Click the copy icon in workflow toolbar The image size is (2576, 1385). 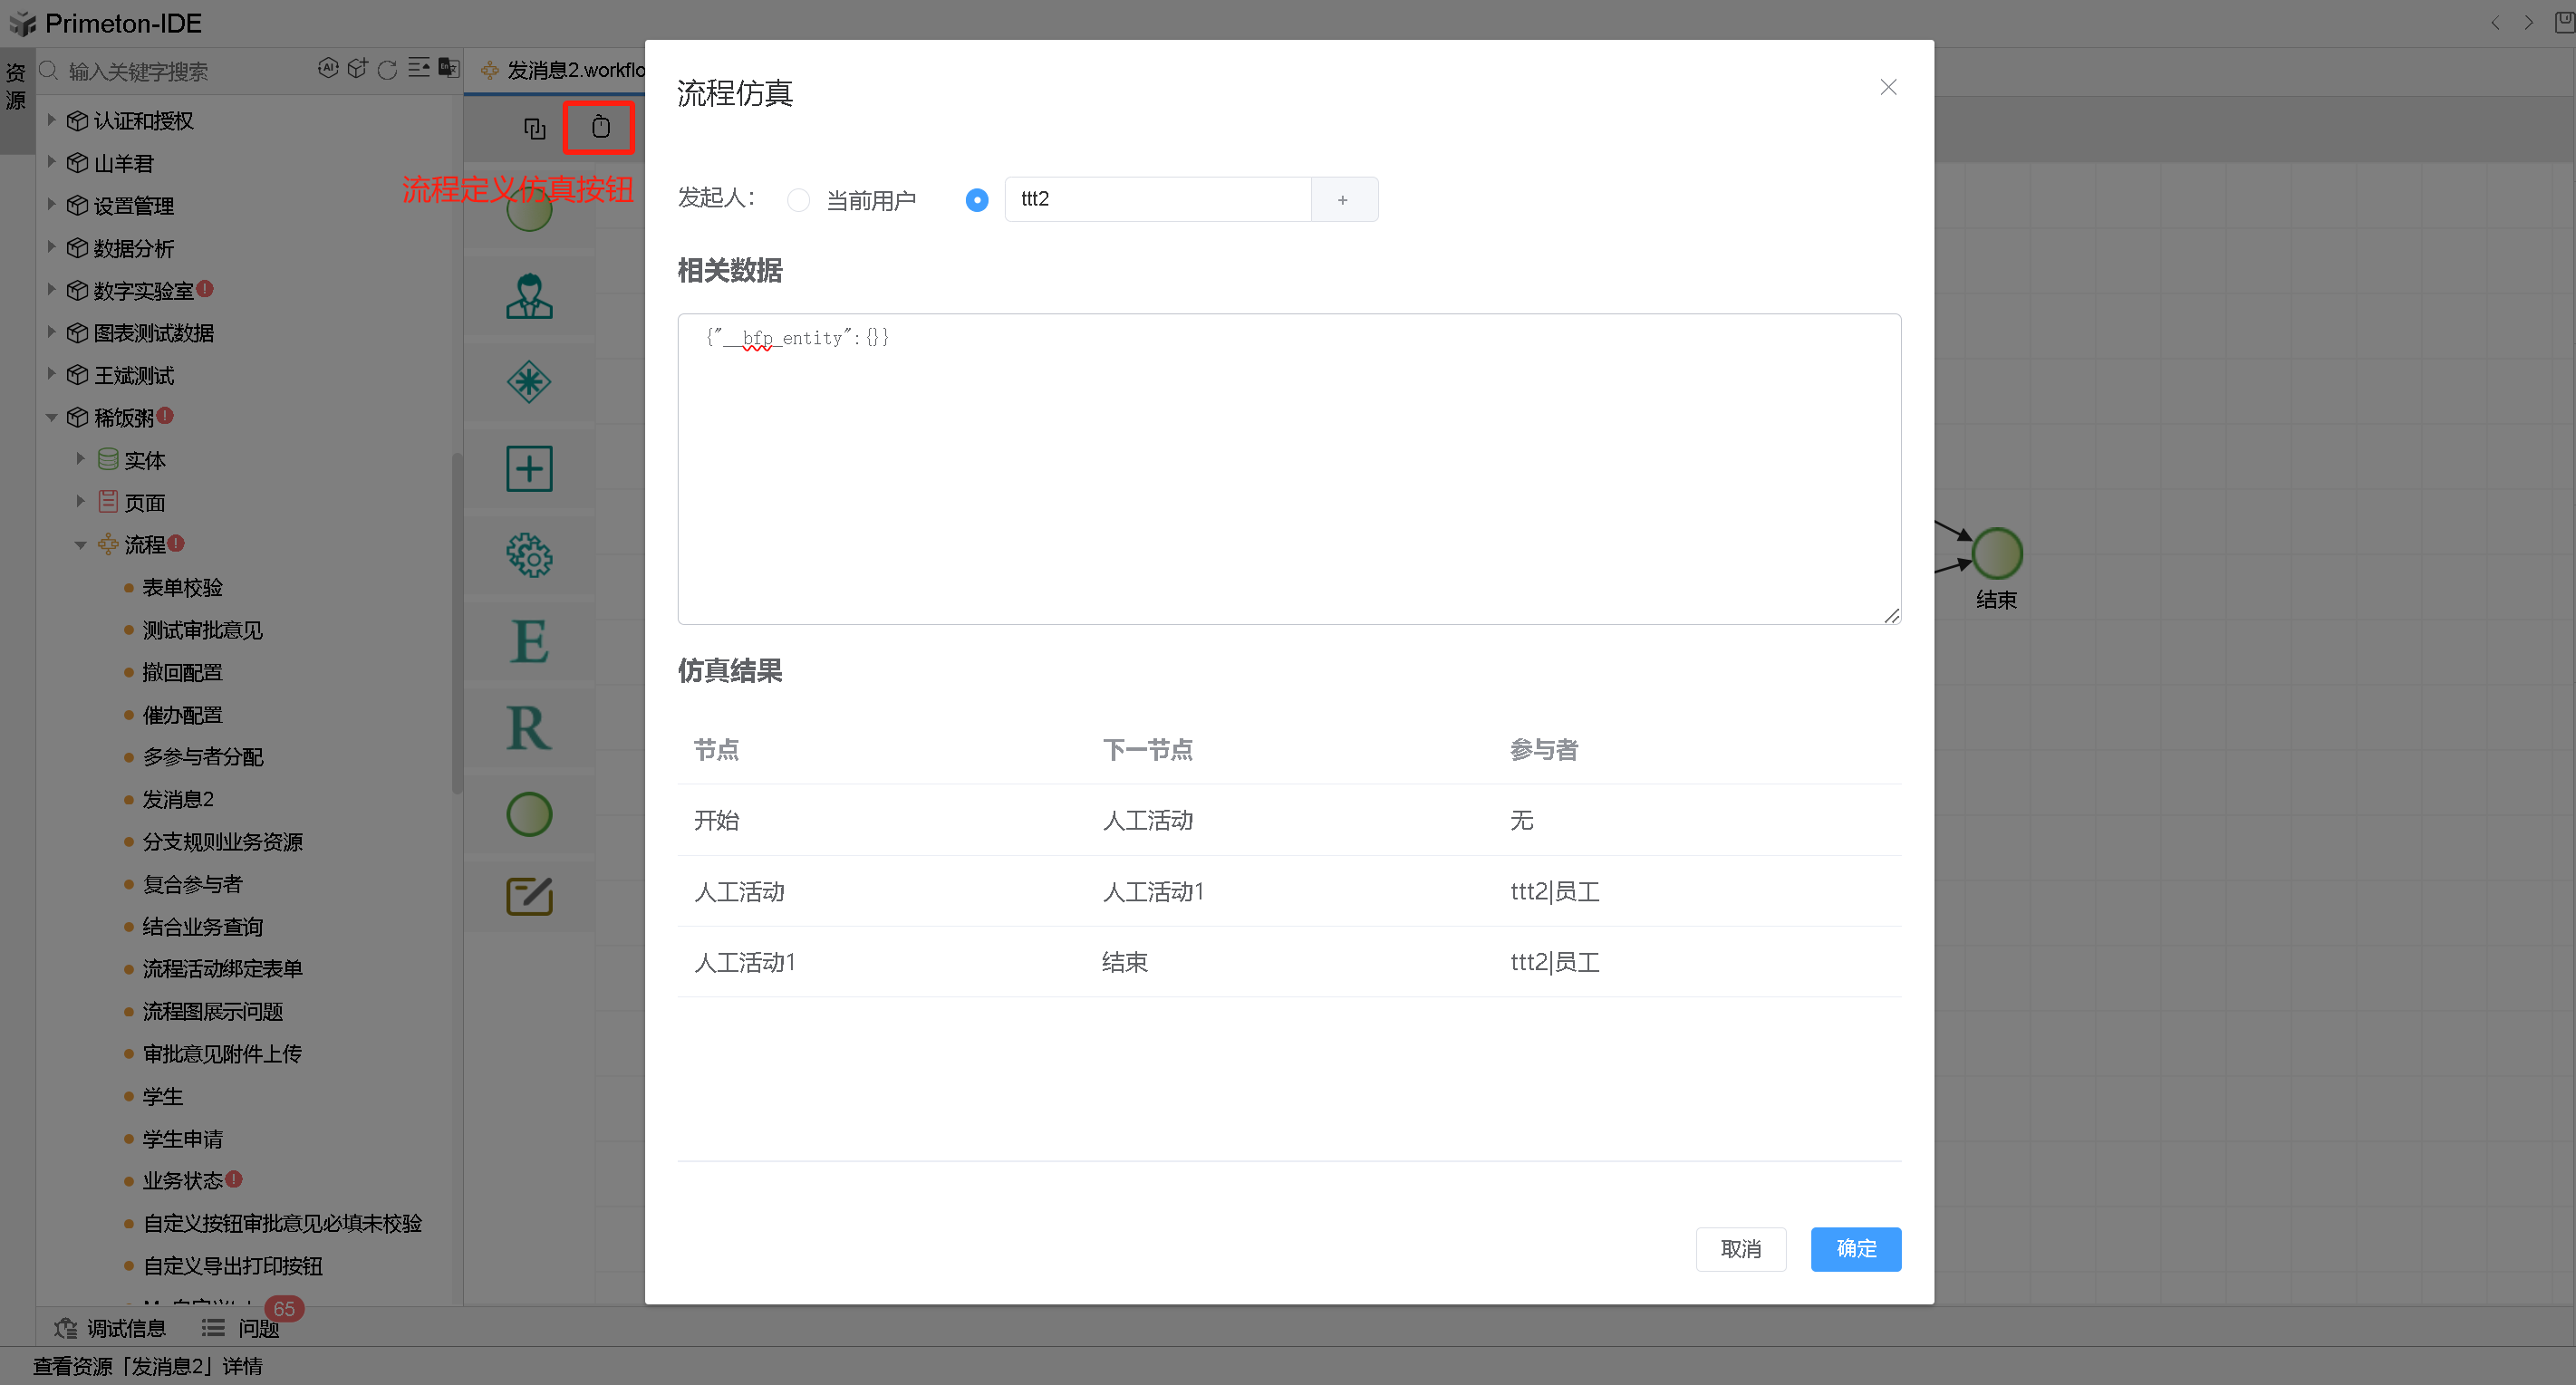[x=535, y=128]
